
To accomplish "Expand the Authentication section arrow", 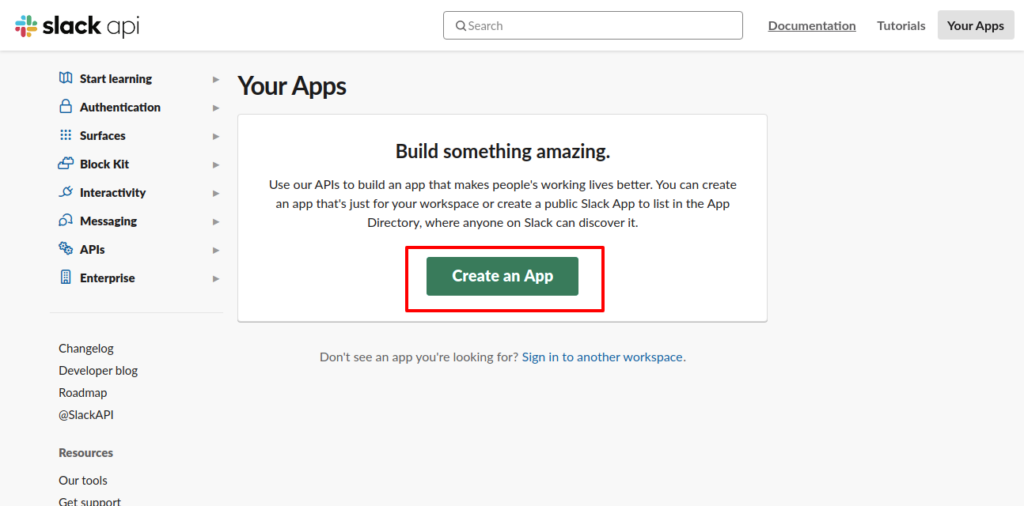I will [216, 108].
